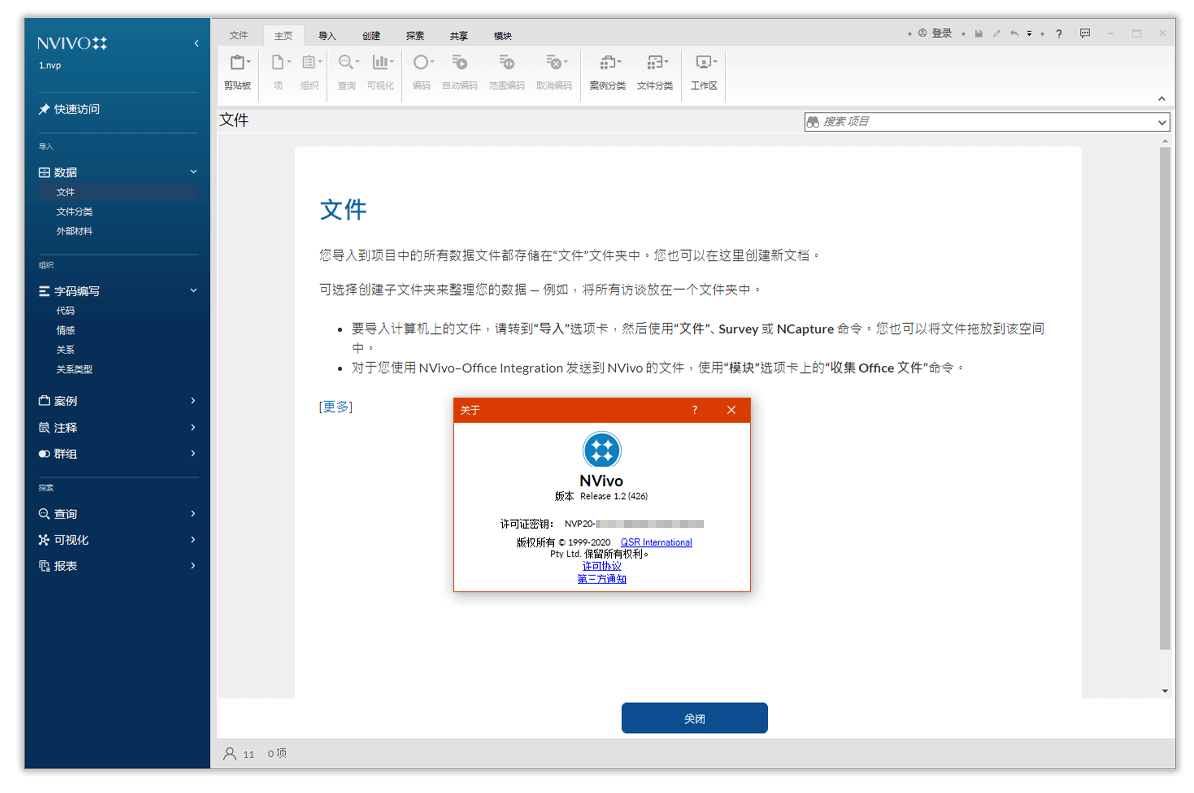Switch to the 探索 ribbon tab

[415, 35]
